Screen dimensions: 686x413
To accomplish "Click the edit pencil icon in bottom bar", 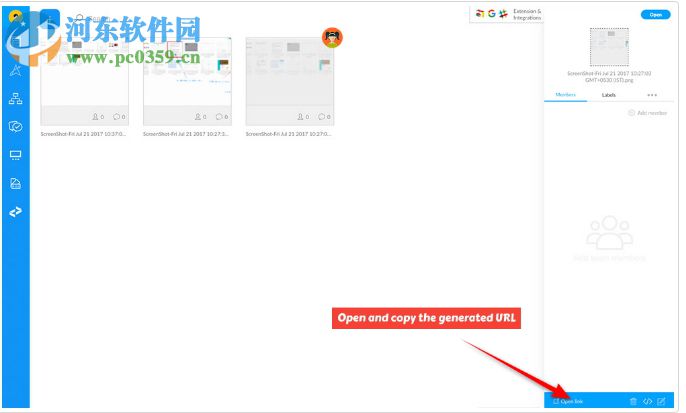I will point(661,401).
